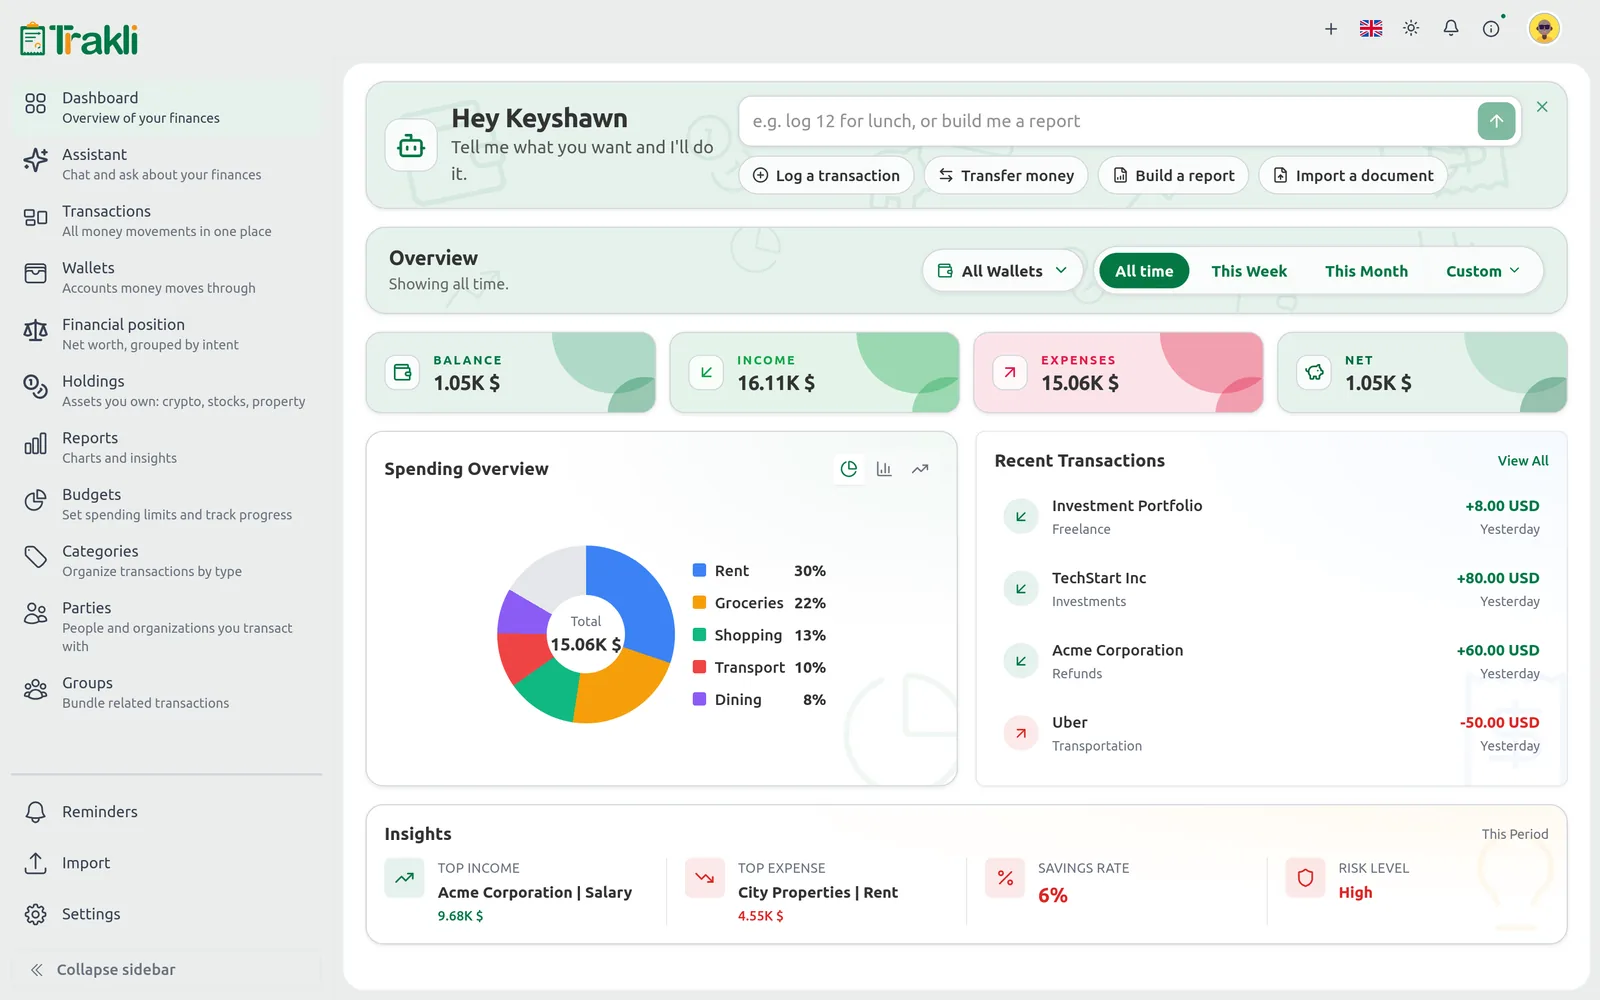This screenshot has width=1600, height=1000.
Task: Click Import a document button
Action: pyautogui.click(x=1353, y=175)
